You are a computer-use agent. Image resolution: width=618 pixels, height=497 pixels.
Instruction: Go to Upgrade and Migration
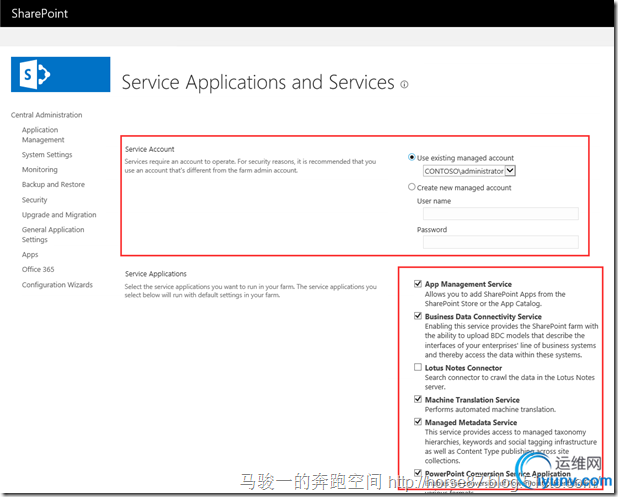[x=59, y=215]
